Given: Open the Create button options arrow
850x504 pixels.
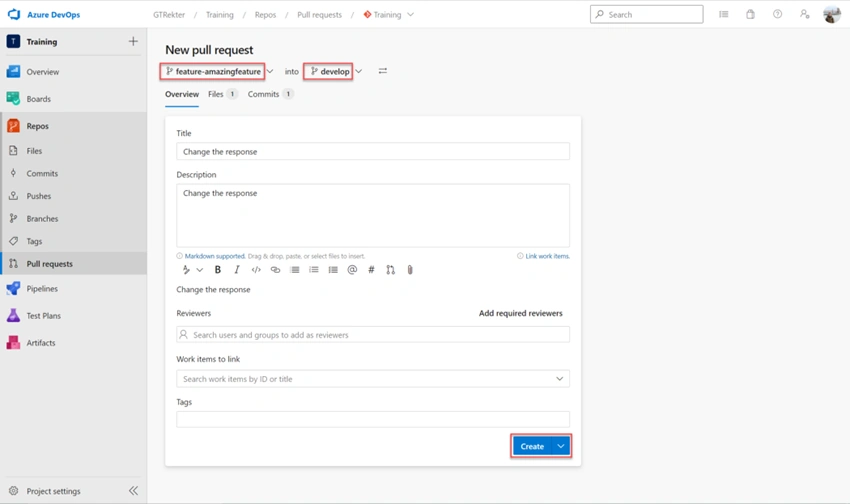Looking at the screenshot, I should point(561,447).
